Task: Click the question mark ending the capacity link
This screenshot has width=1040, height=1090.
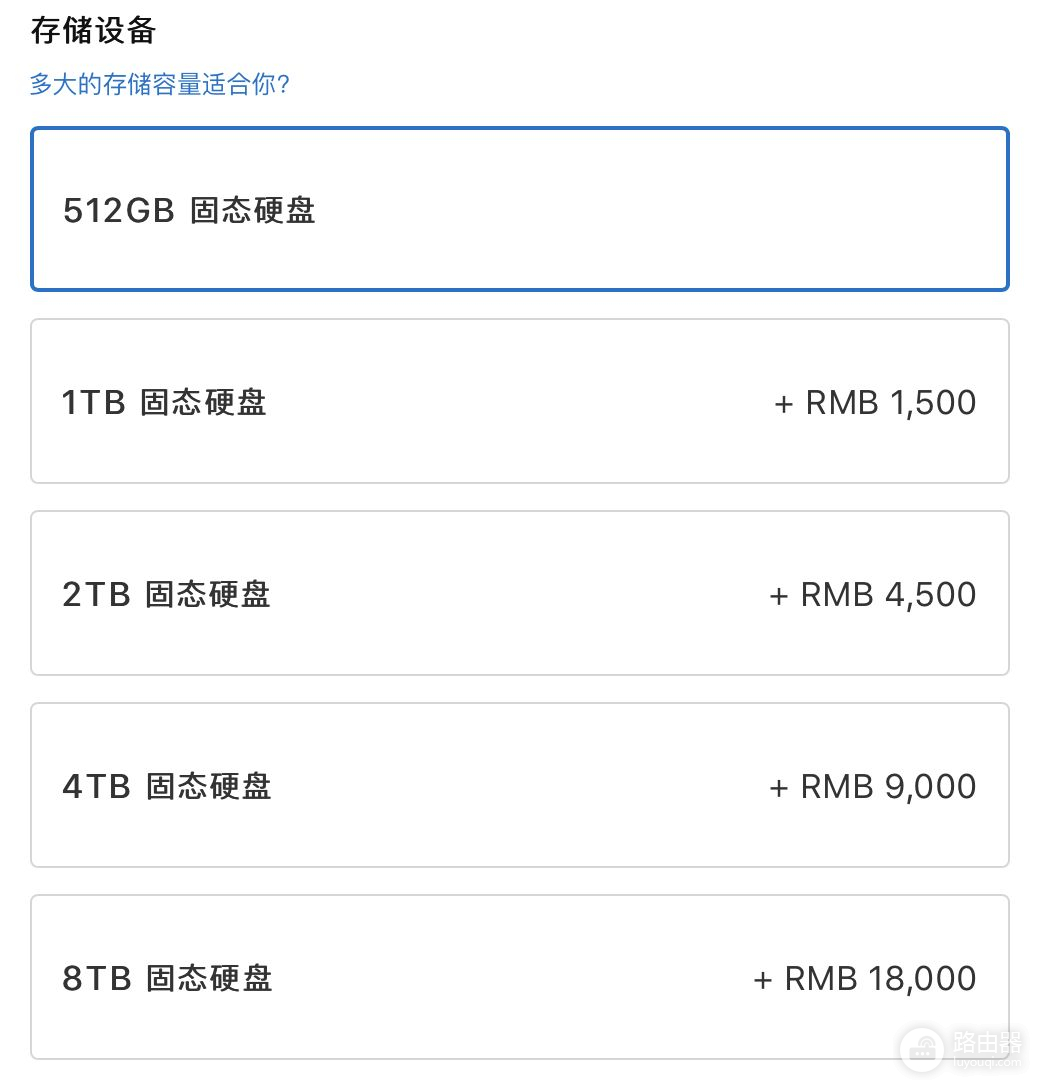Action: coord(283,85)
